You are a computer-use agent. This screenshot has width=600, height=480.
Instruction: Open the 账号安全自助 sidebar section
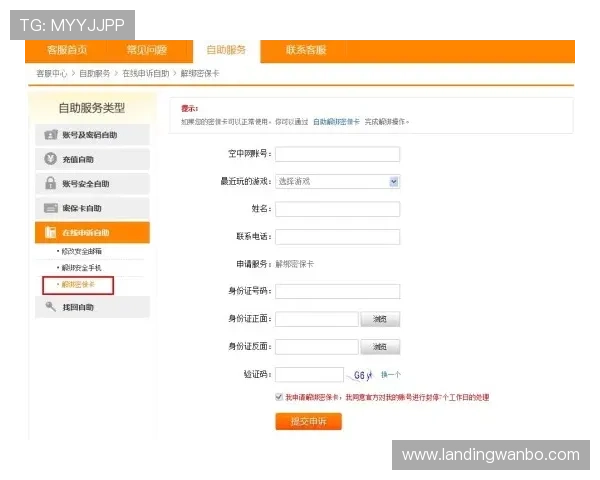(92, 183)
